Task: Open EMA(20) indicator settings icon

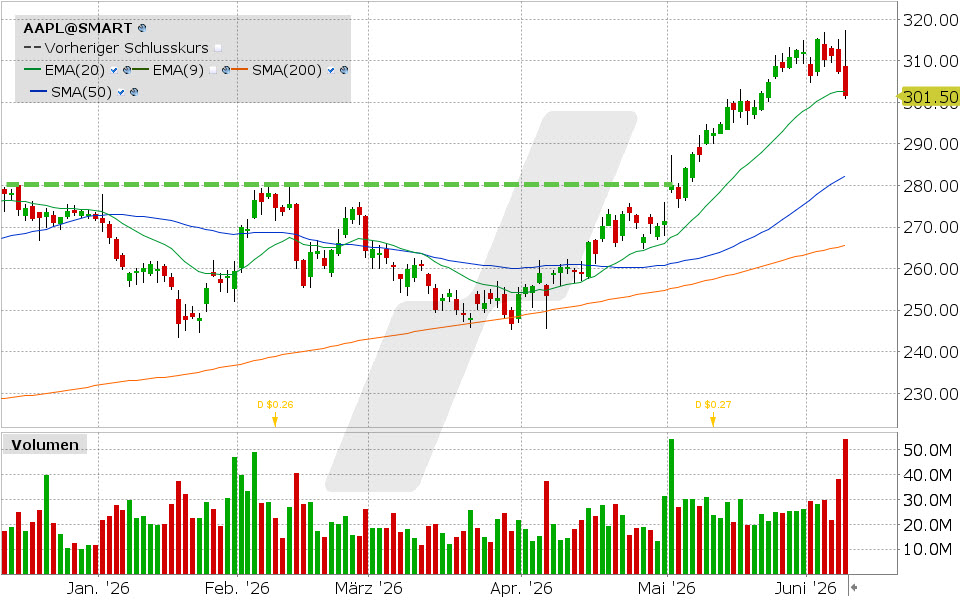Action: tap(127, 70)
